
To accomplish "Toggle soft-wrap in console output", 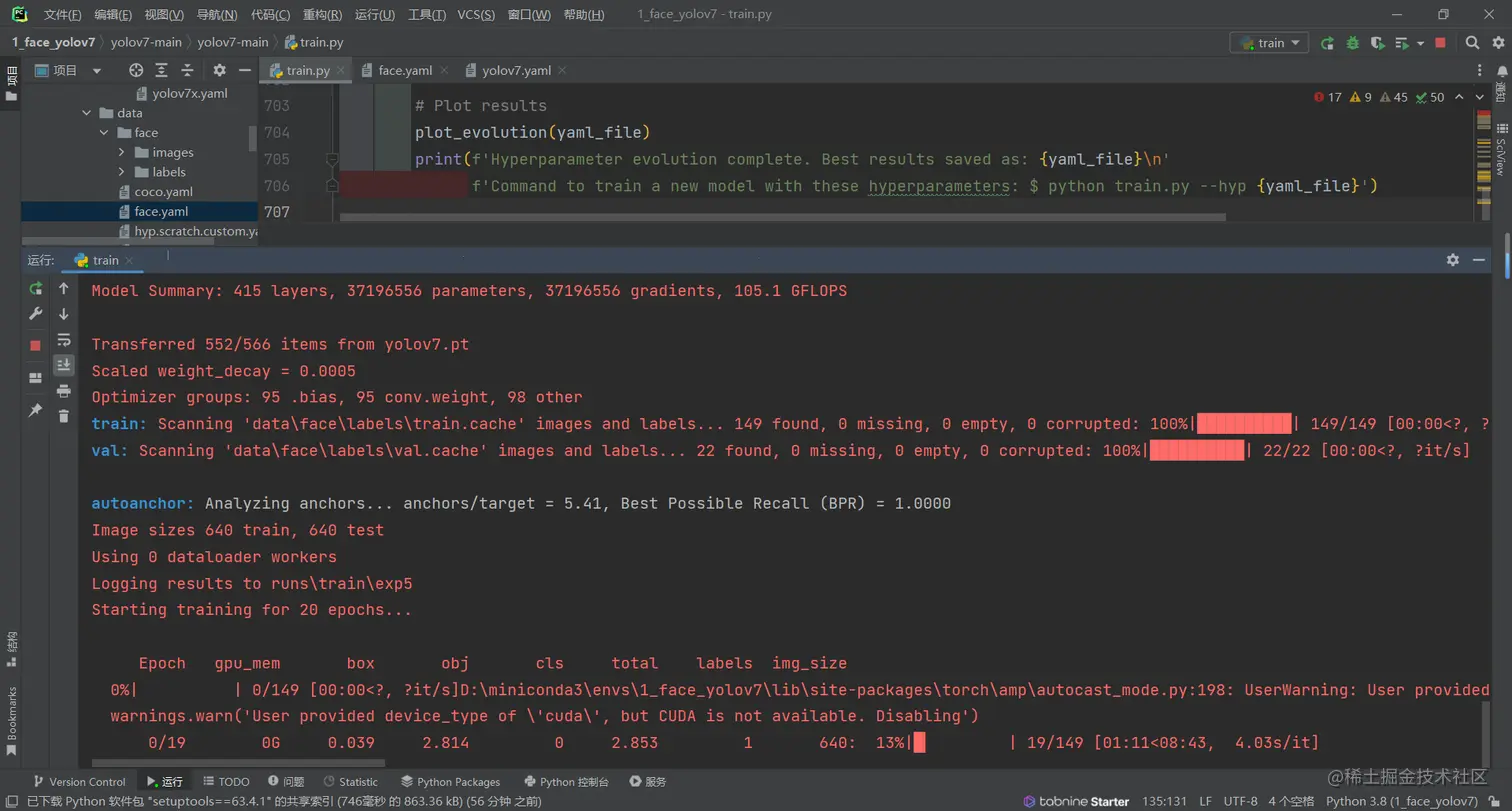I will 64,340.
